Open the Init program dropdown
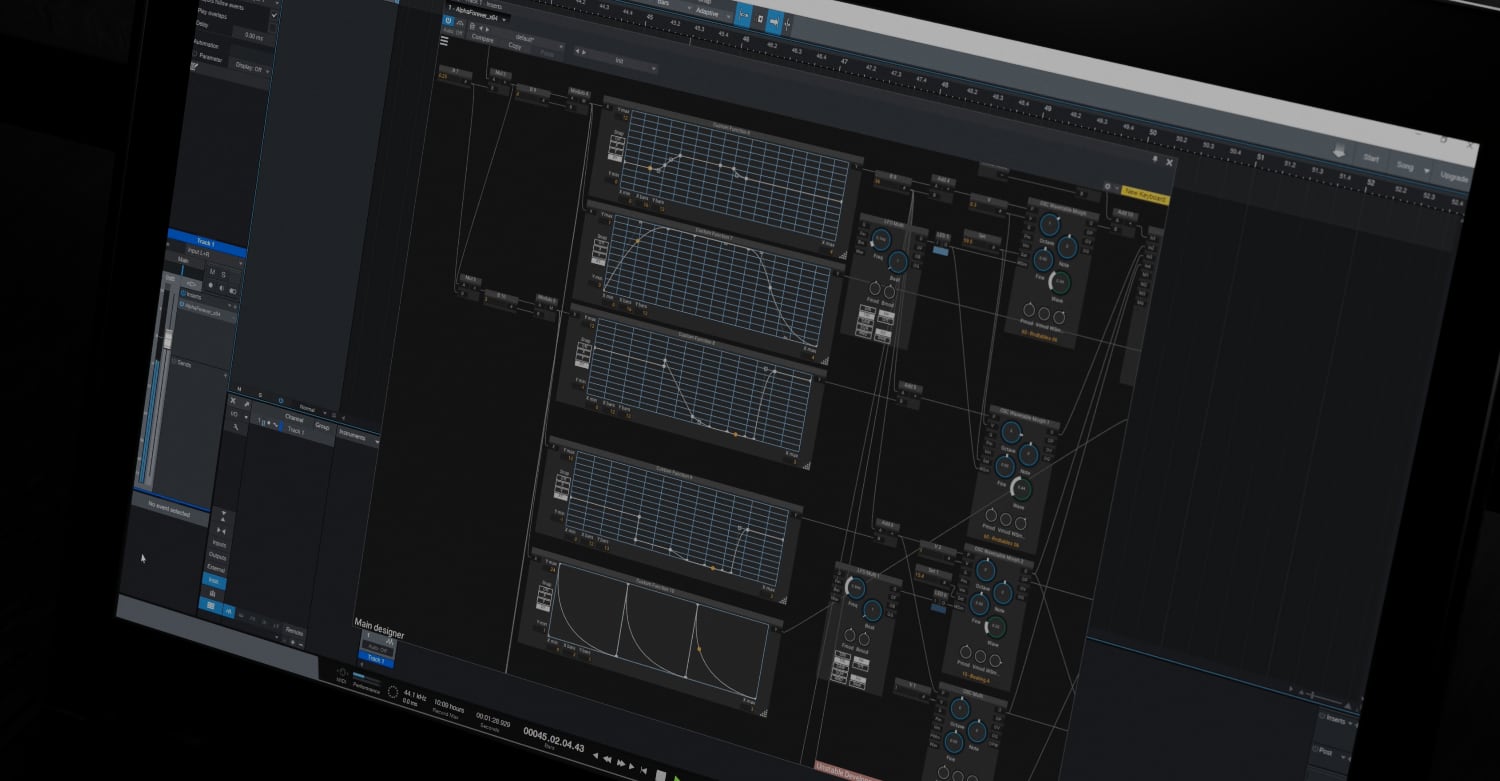Screen dimensions: 1500x781 [x=620, y=61]
